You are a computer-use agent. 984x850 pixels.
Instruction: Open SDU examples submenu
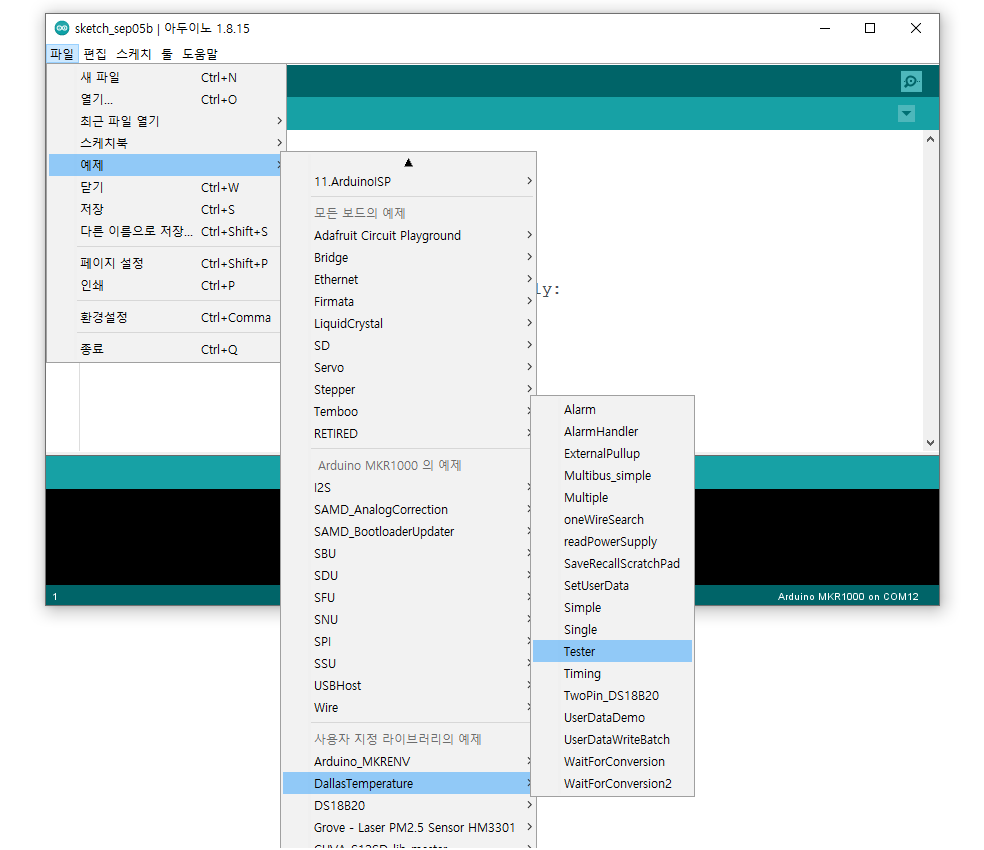(407, 575)
